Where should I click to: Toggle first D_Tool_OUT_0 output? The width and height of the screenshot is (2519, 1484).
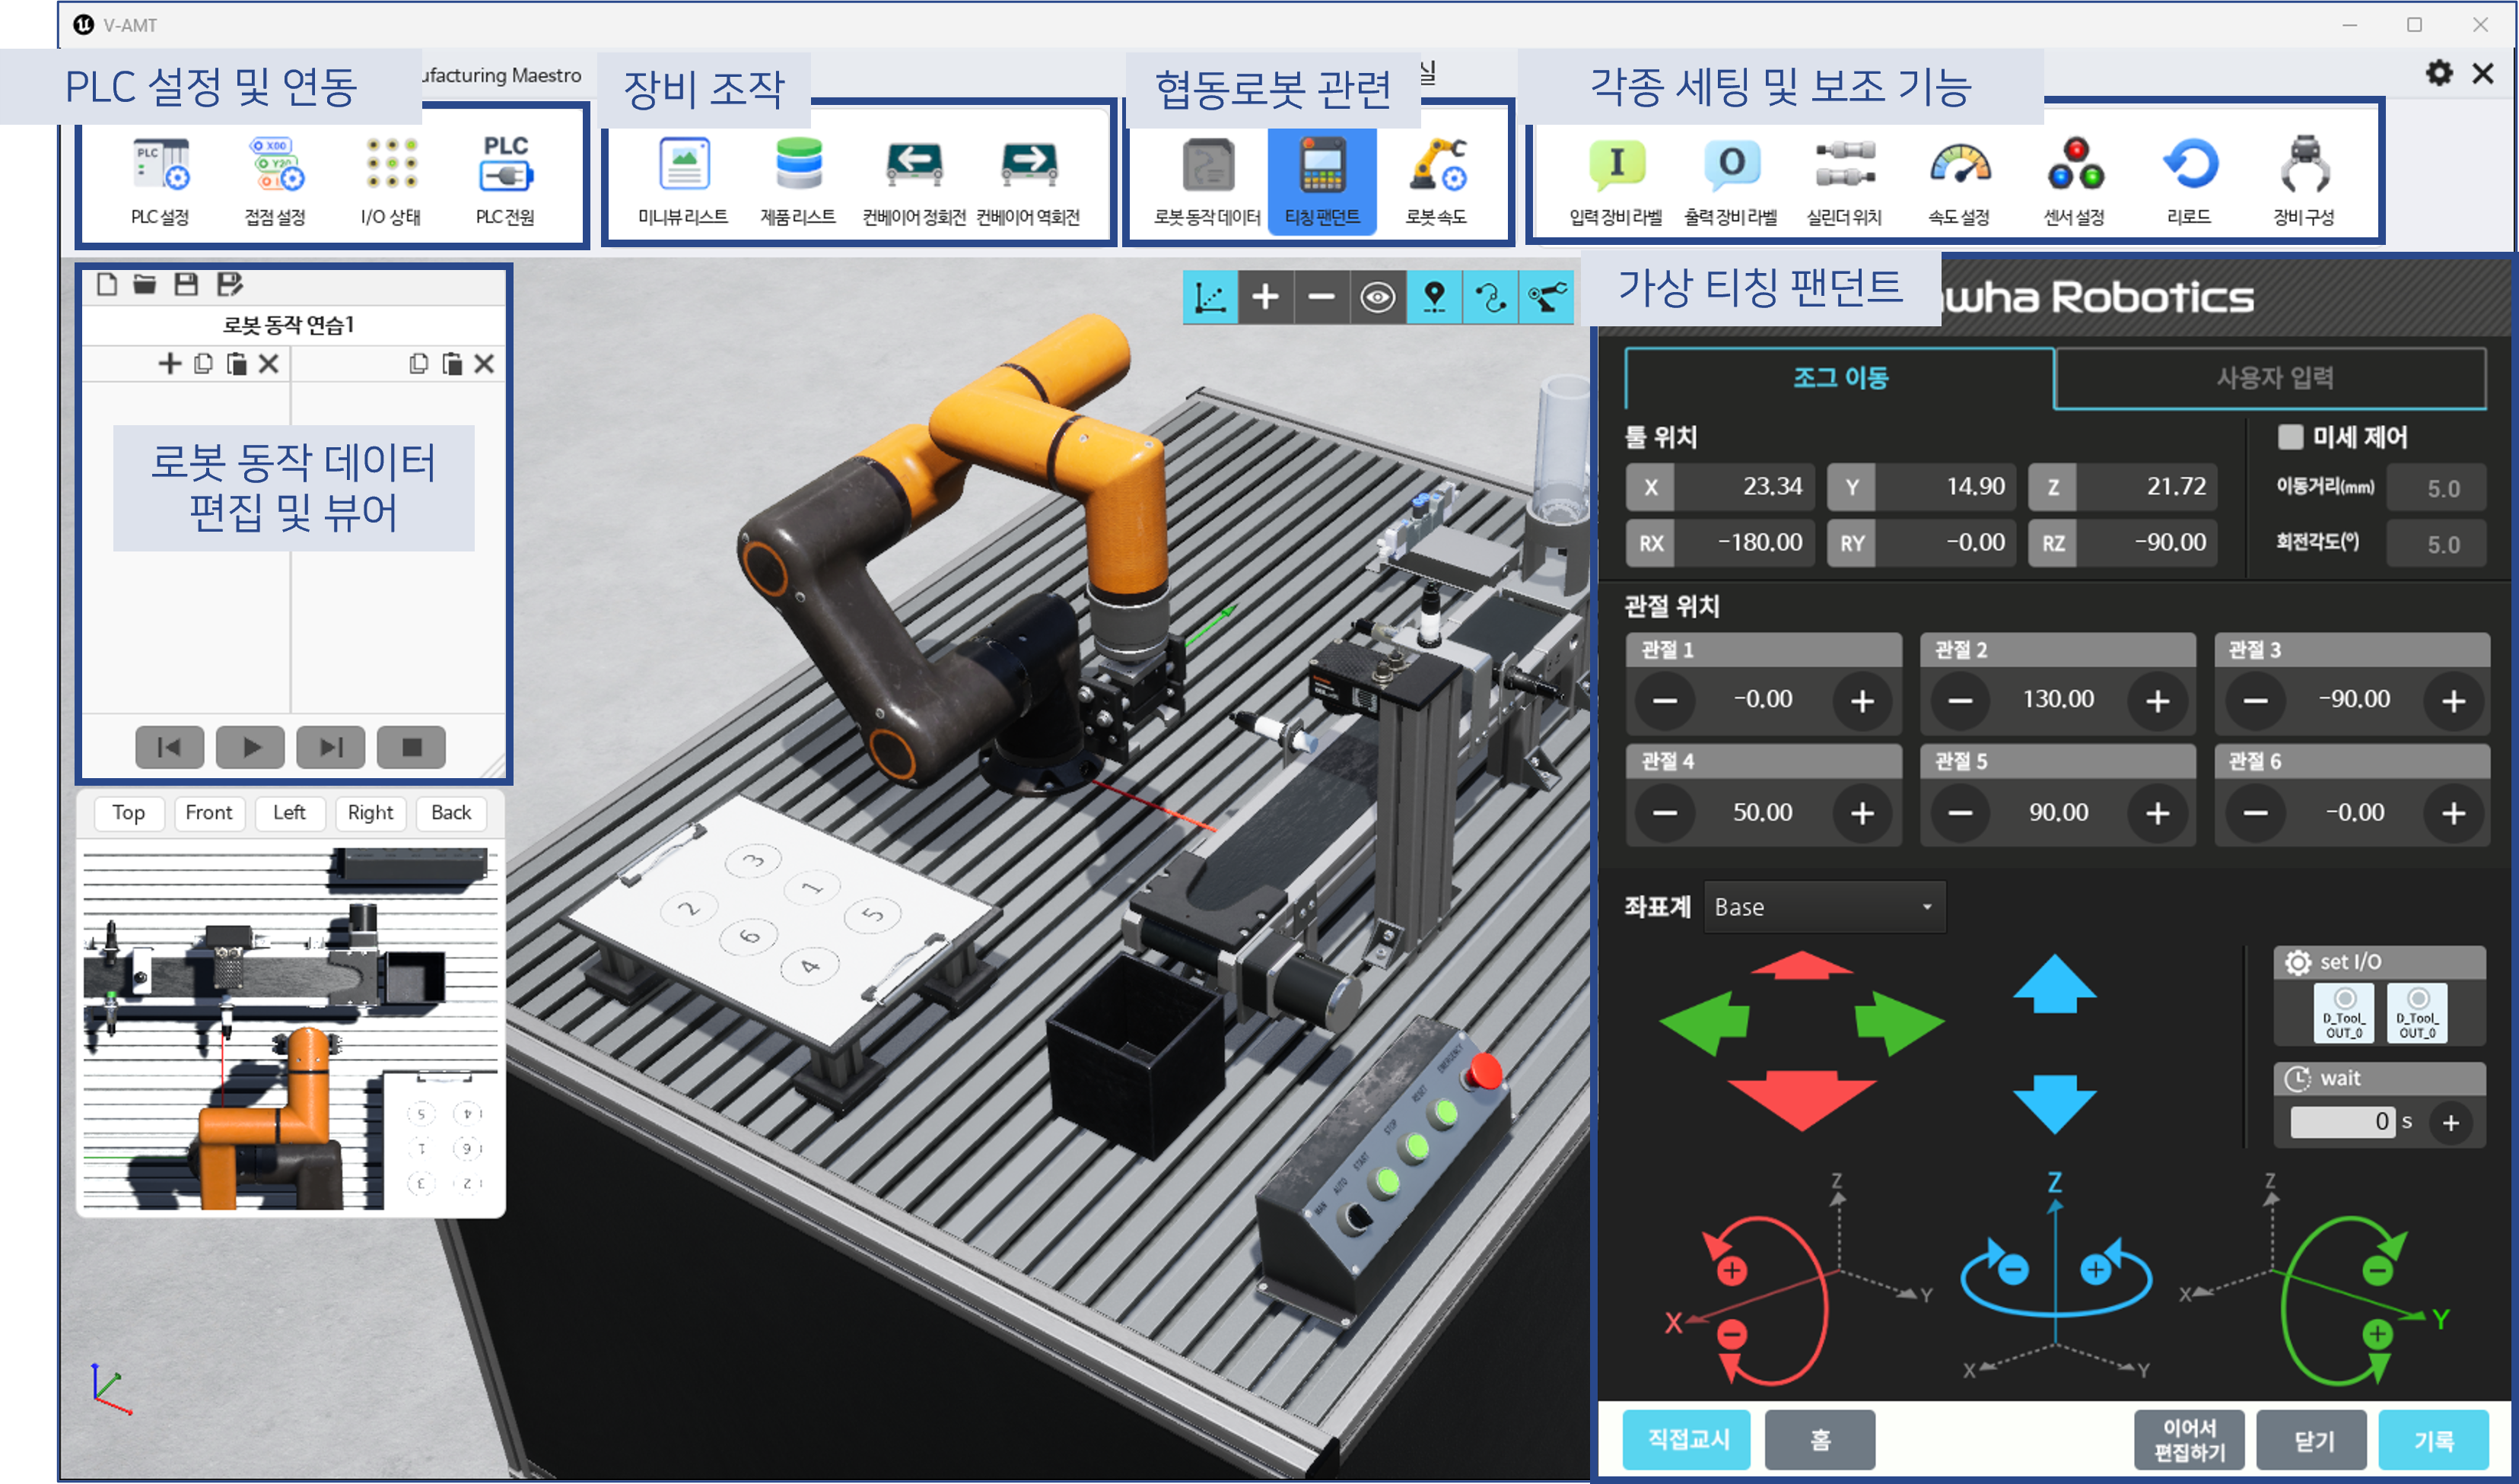click(2344, 1013)
